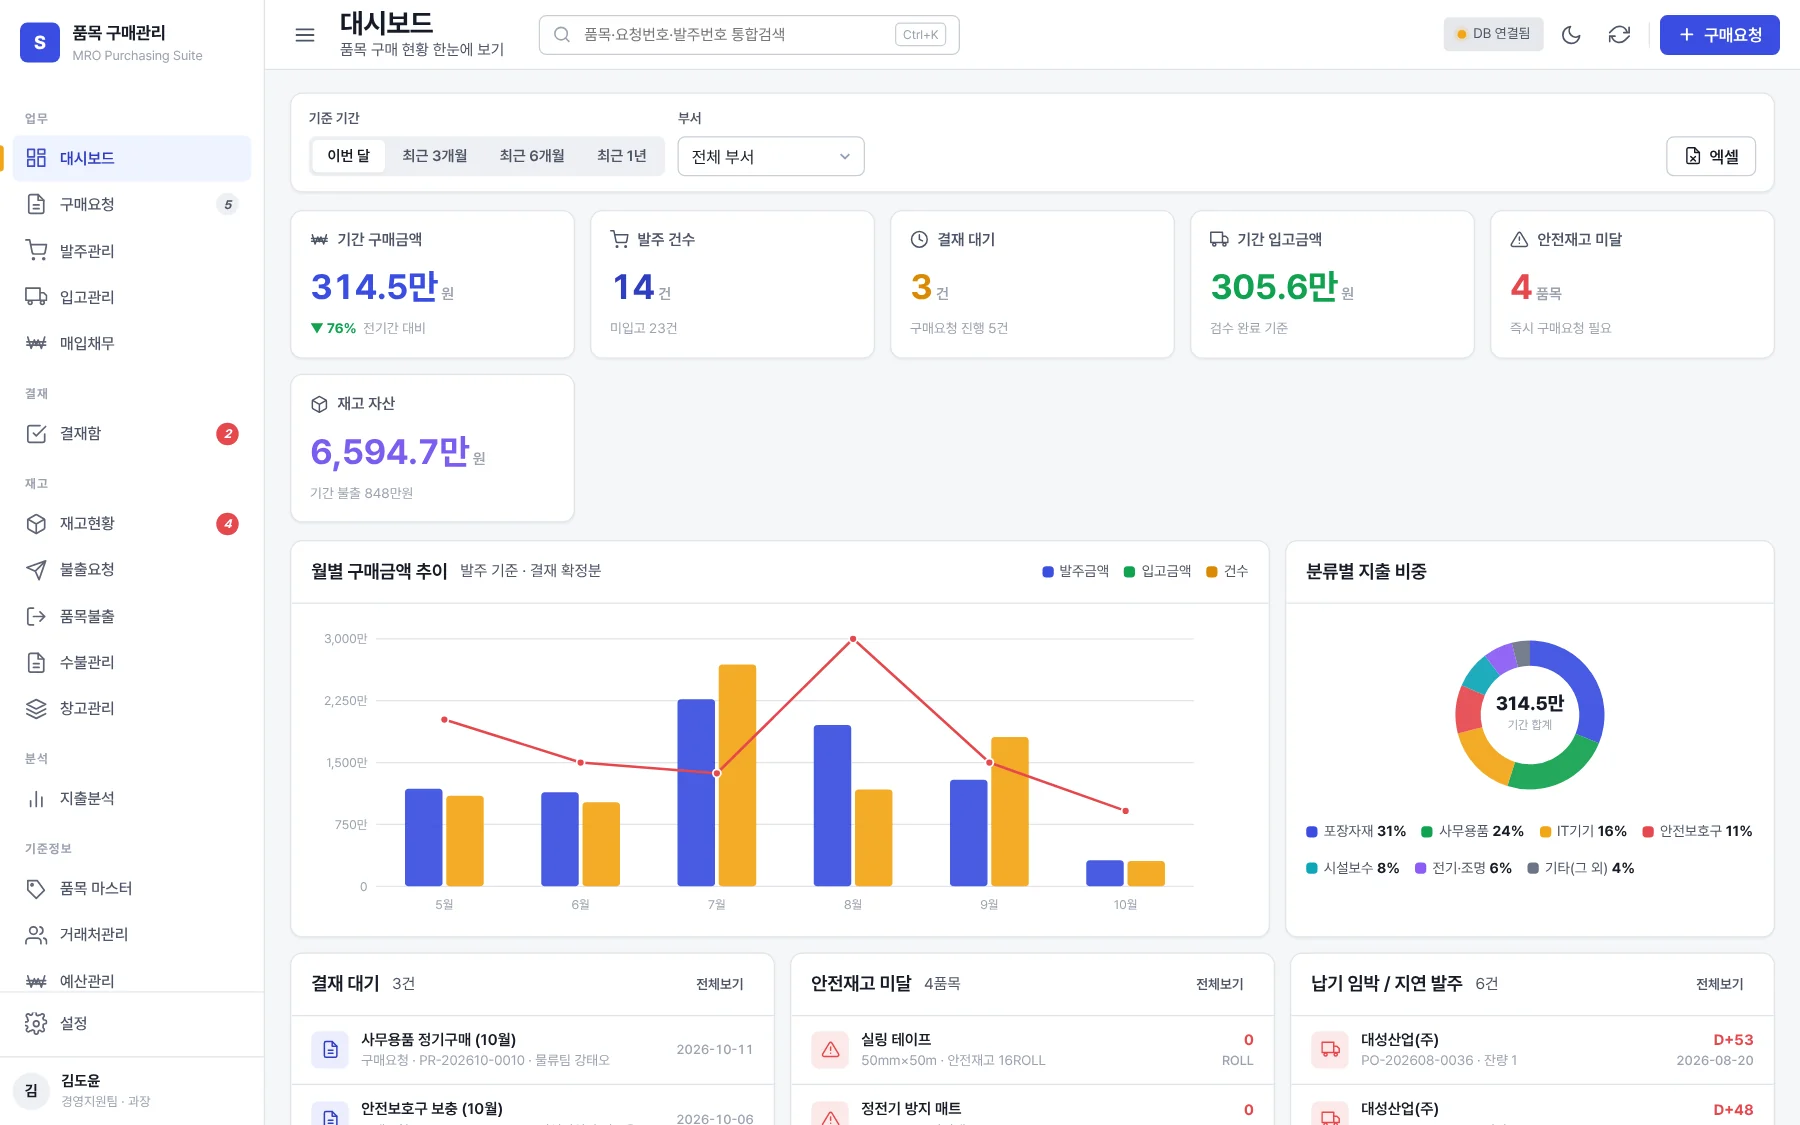Focus the 통합검색 search field

749,35
